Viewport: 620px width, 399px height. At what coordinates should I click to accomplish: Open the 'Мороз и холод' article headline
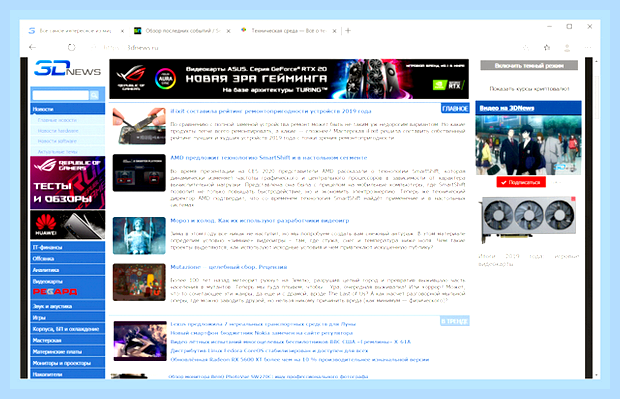tap(260, 221)
